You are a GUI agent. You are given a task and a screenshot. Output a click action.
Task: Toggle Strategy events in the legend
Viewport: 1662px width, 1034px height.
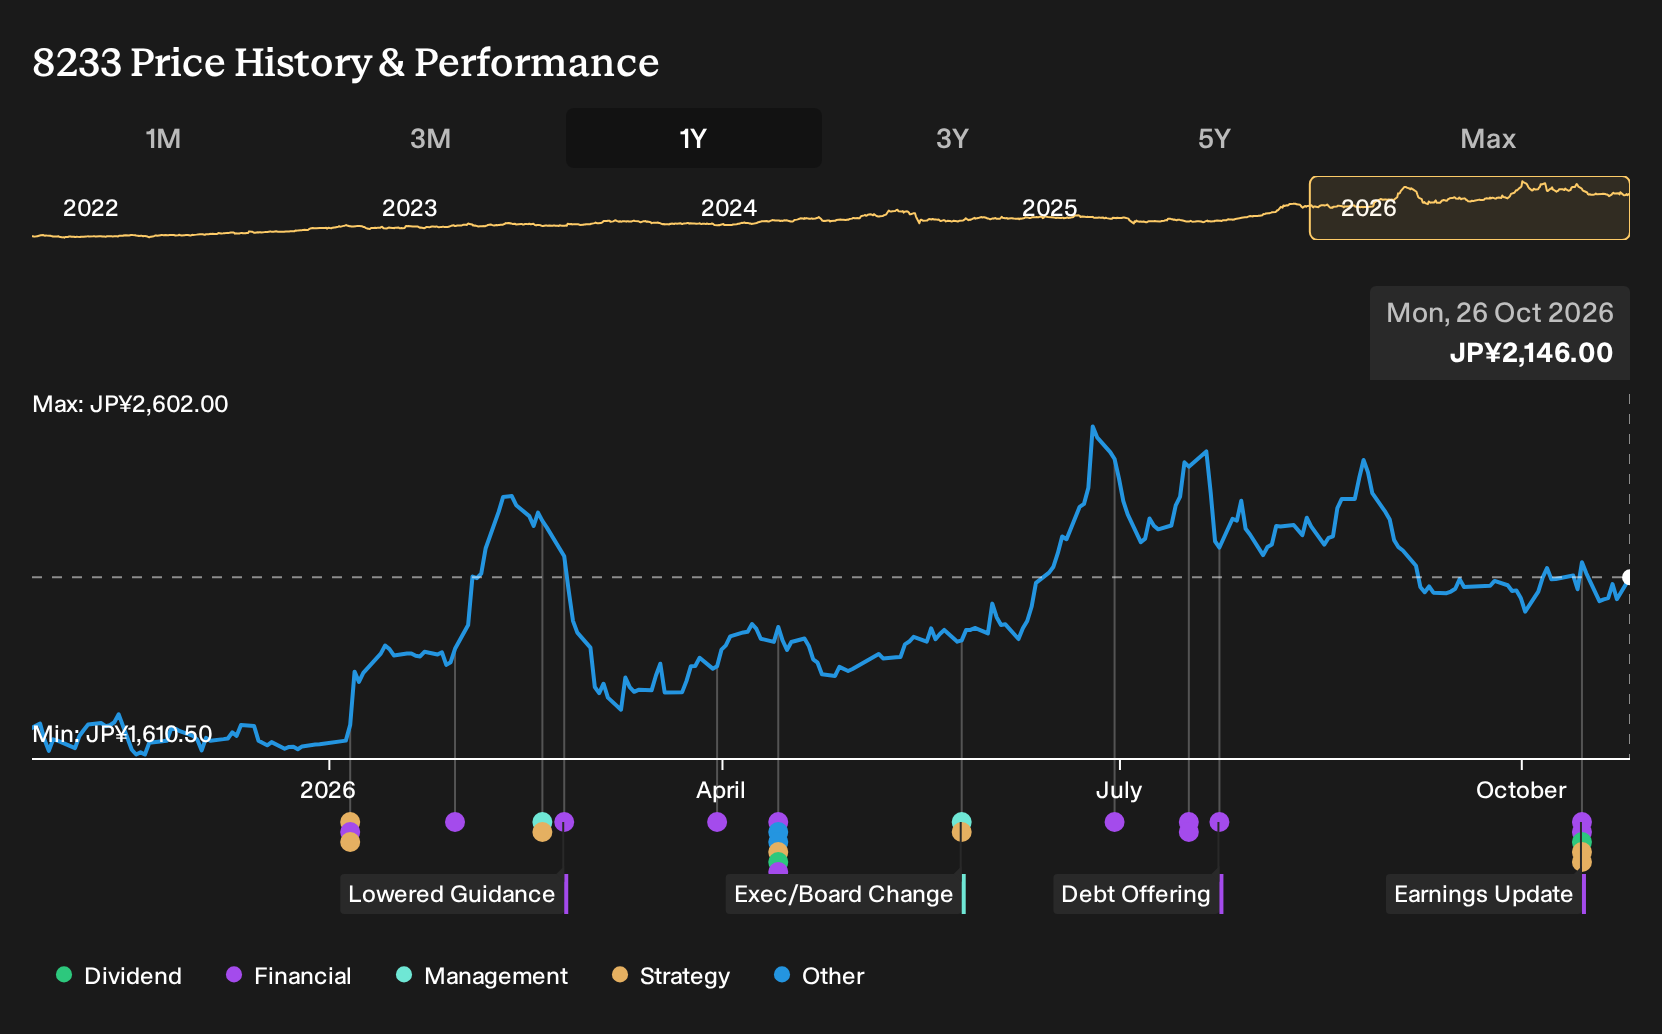[x=671, y=976]
